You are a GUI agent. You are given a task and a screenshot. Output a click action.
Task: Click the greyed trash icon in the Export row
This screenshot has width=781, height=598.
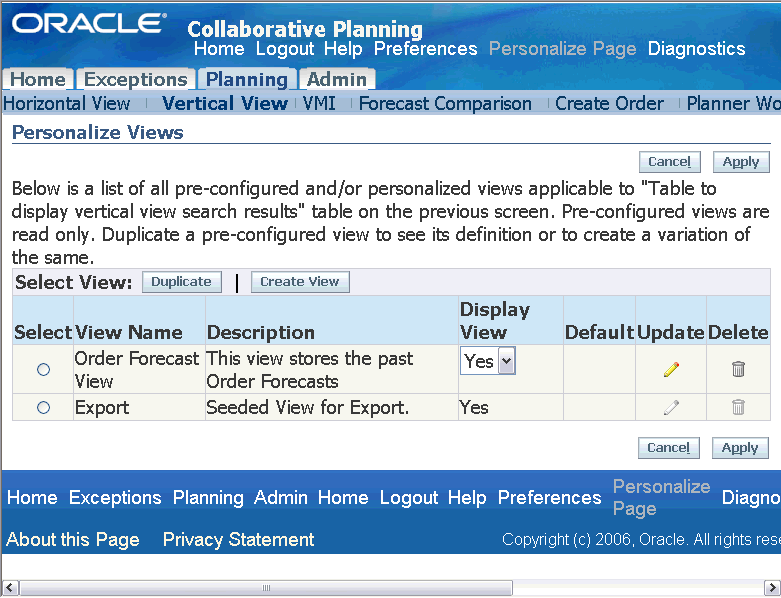point(738,407)
